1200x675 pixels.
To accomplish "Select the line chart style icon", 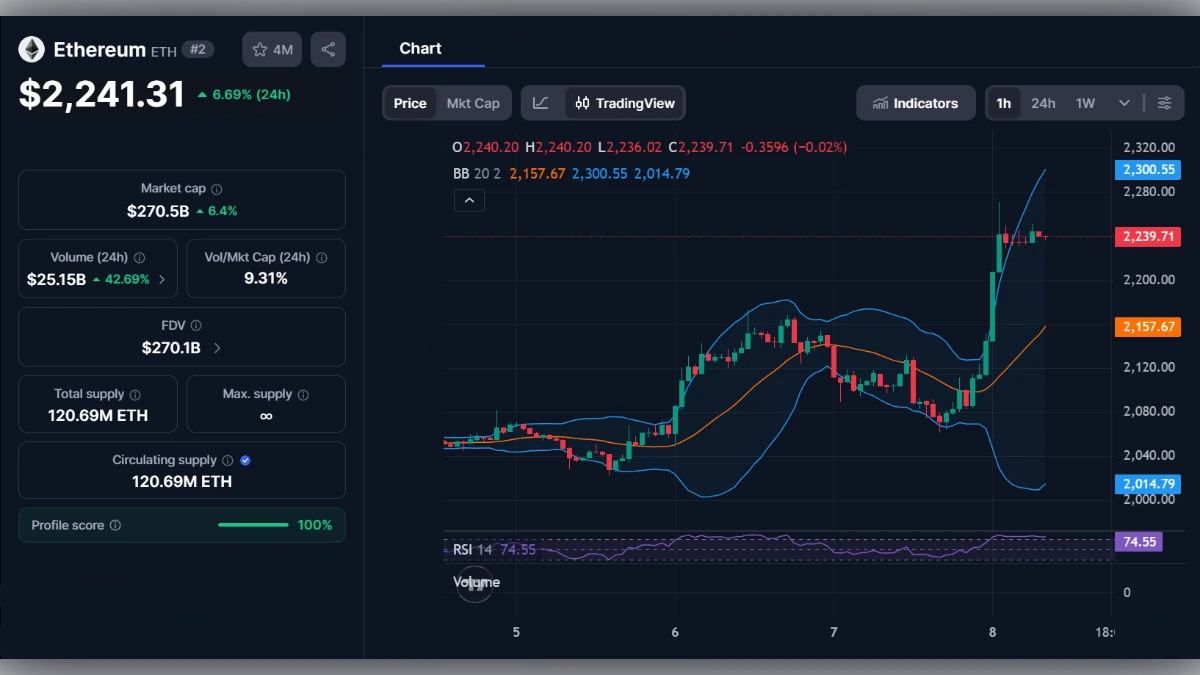I will click(x=541, y=102).
